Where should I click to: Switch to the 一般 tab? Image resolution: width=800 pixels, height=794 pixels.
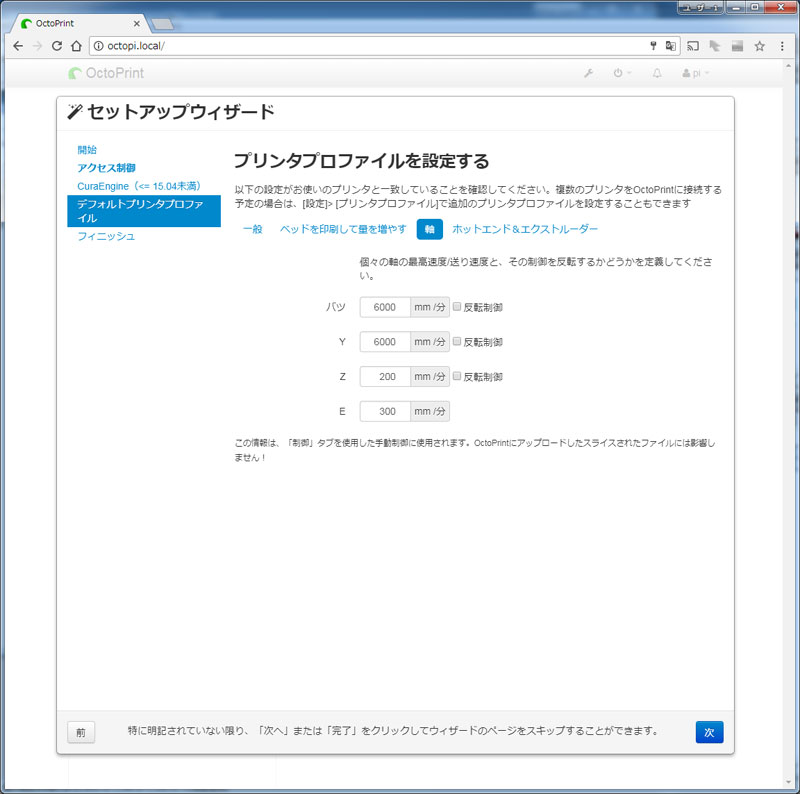[253, 229]
